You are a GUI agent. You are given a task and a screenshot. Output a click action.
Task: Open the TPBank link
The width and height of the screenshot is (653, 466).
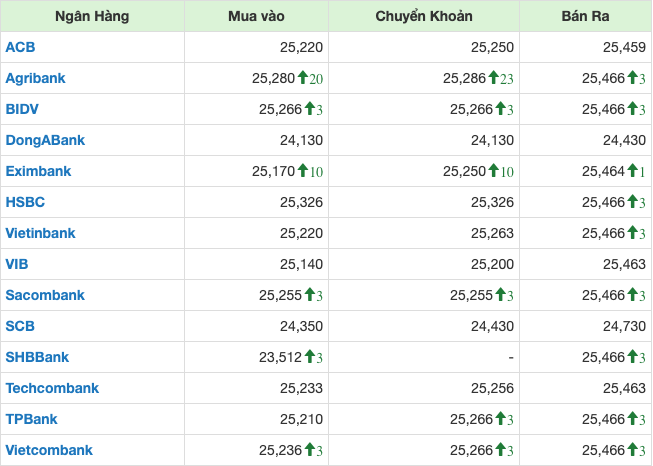(31, 419)
